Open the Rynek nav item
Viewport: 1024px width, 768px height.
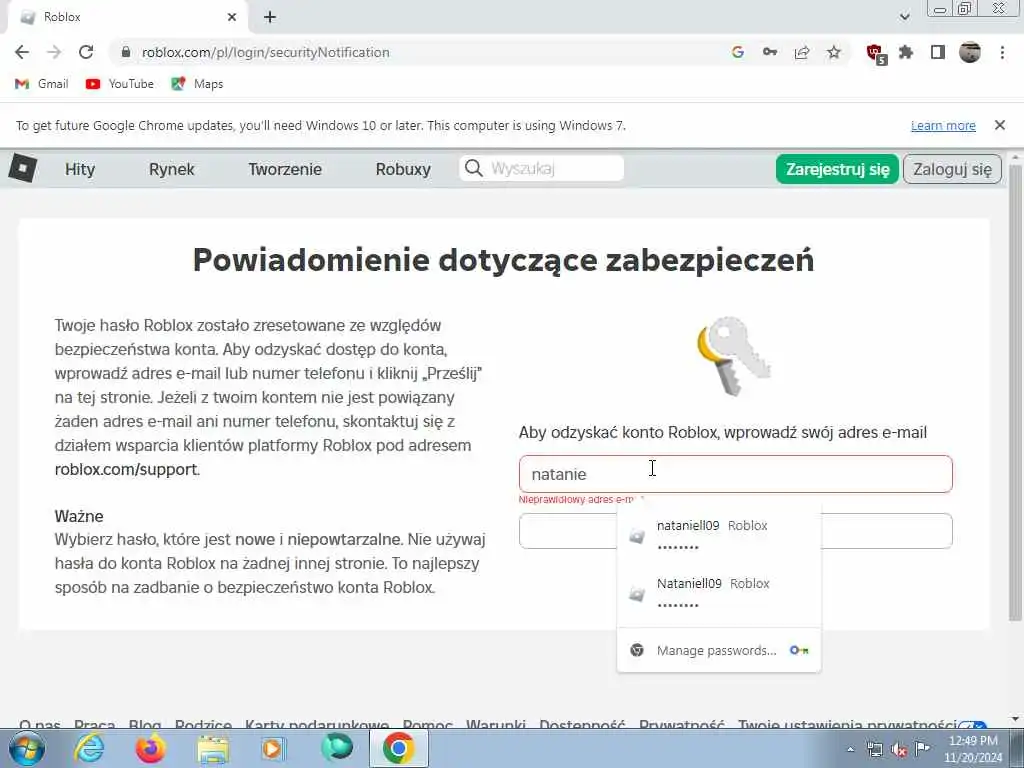pyautogui.click(x=172, y=169)
